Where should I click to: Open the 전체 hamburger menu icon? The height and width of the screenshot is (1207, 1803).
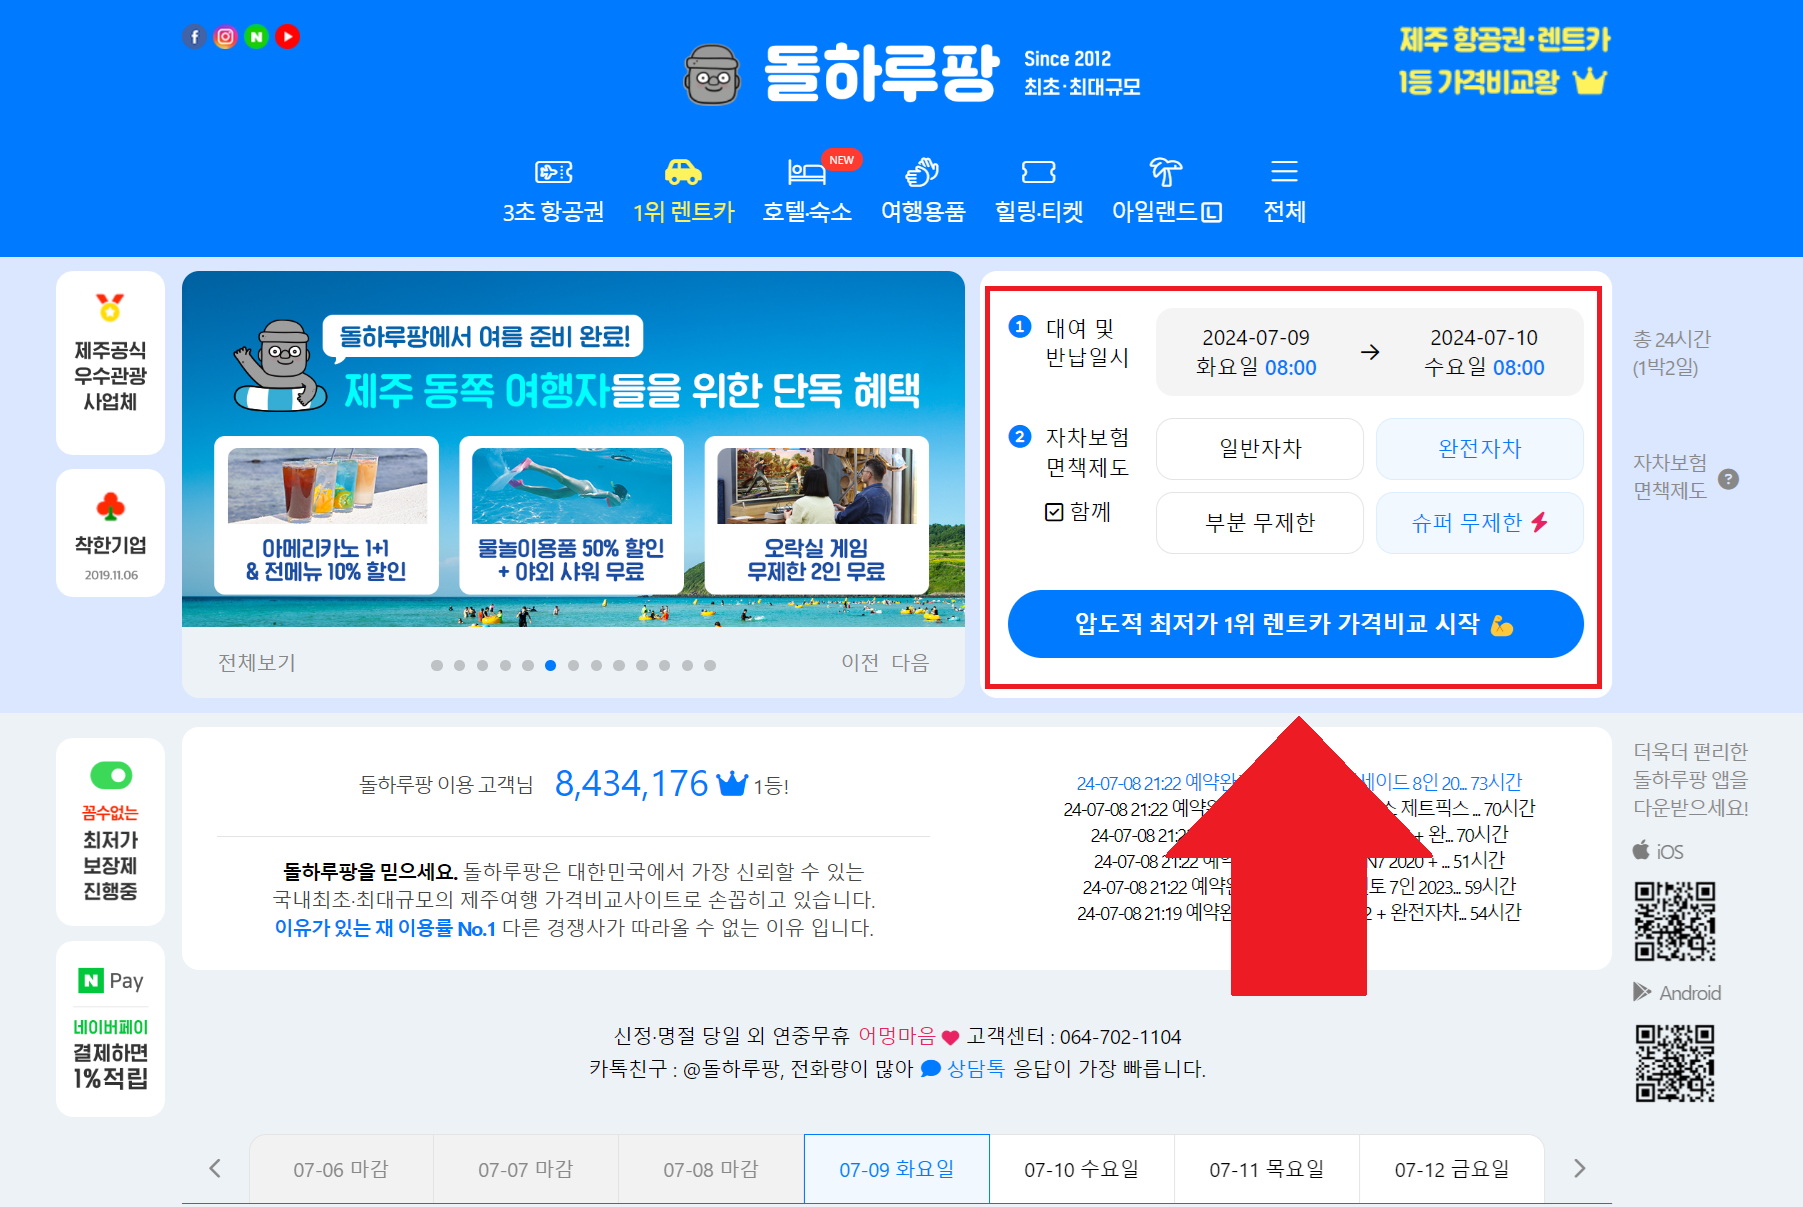coord(1284,172)
